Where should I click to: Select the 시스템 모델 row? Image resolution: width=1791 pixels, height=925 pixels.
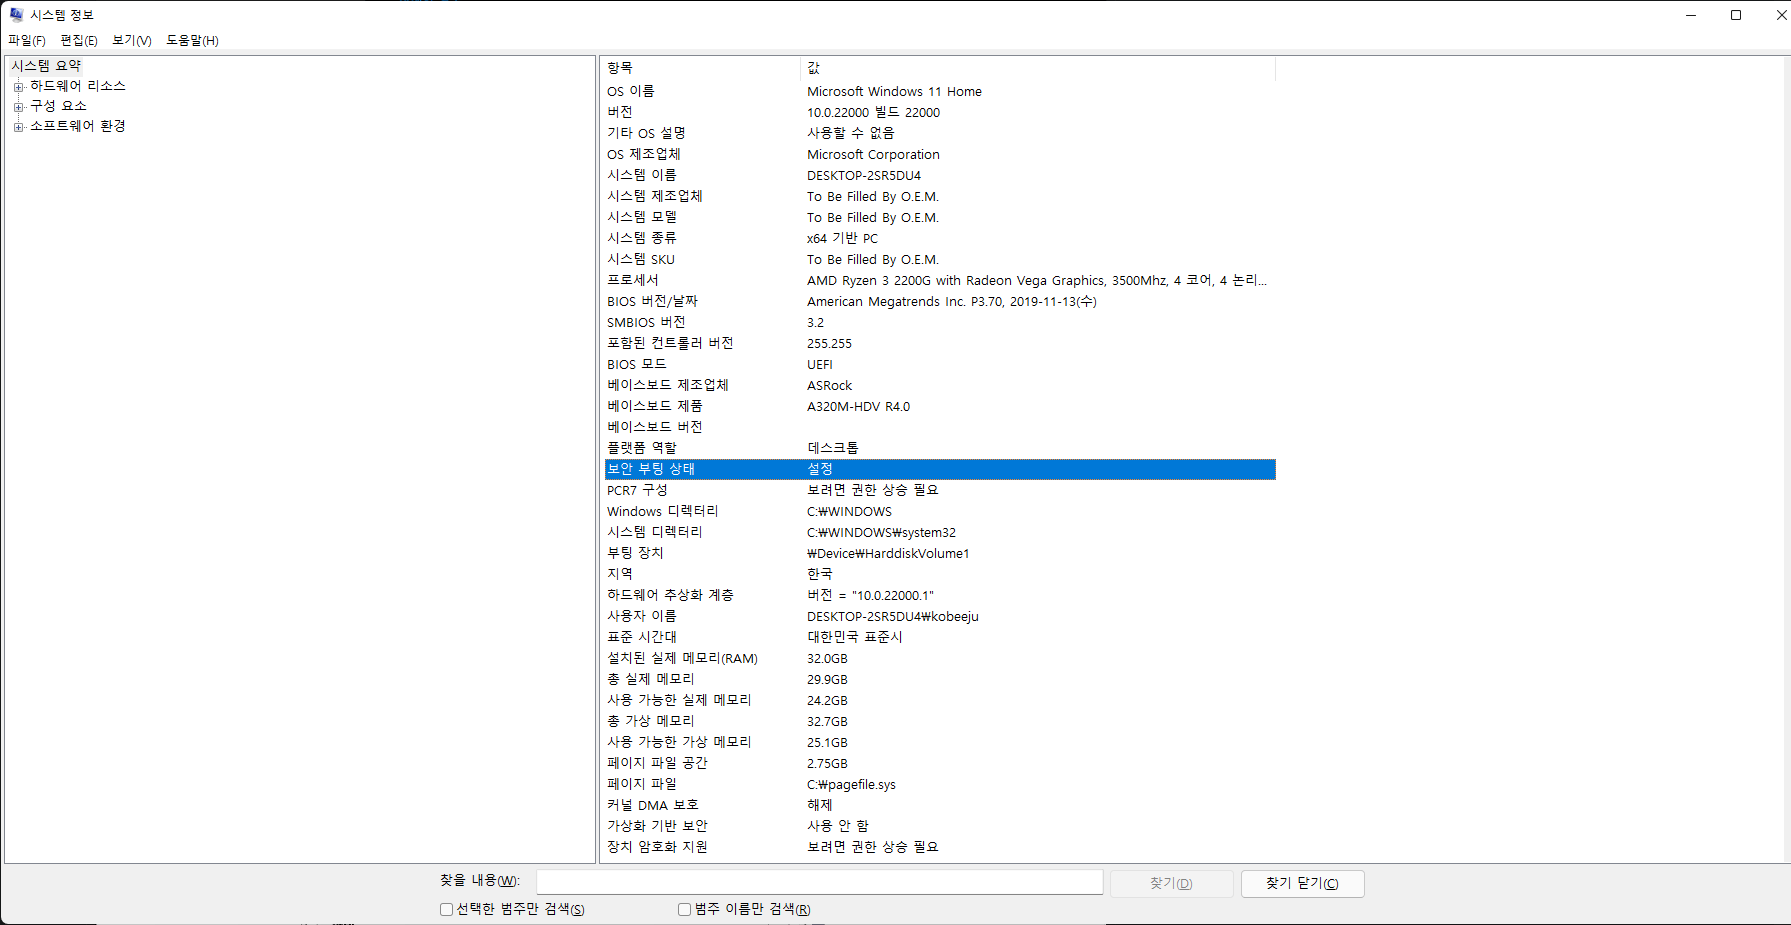click(x=940, y=217)
